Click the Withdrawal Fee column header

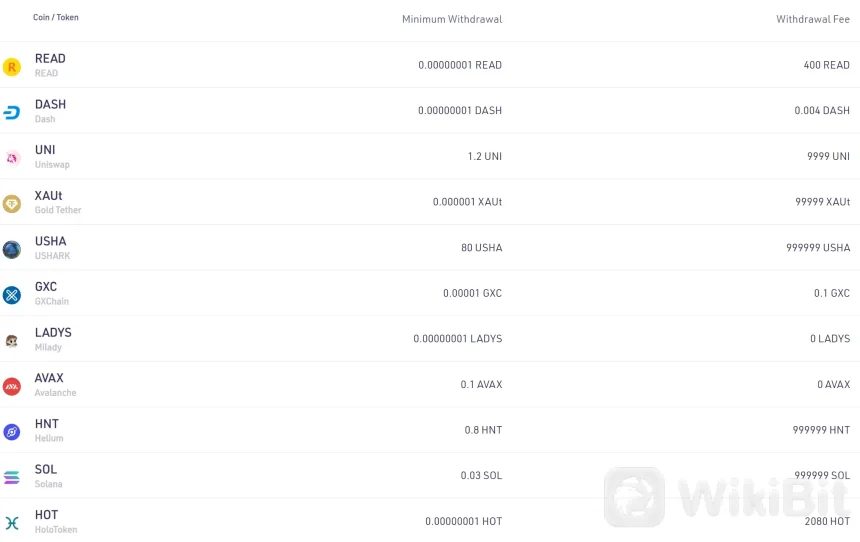[x=813, y=19]
